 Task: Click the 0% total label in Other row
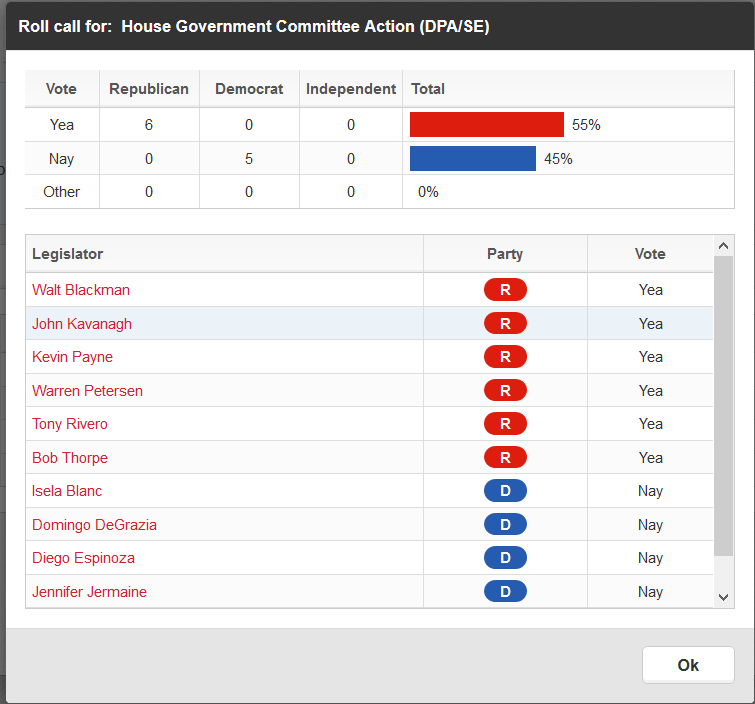(428, 192)
